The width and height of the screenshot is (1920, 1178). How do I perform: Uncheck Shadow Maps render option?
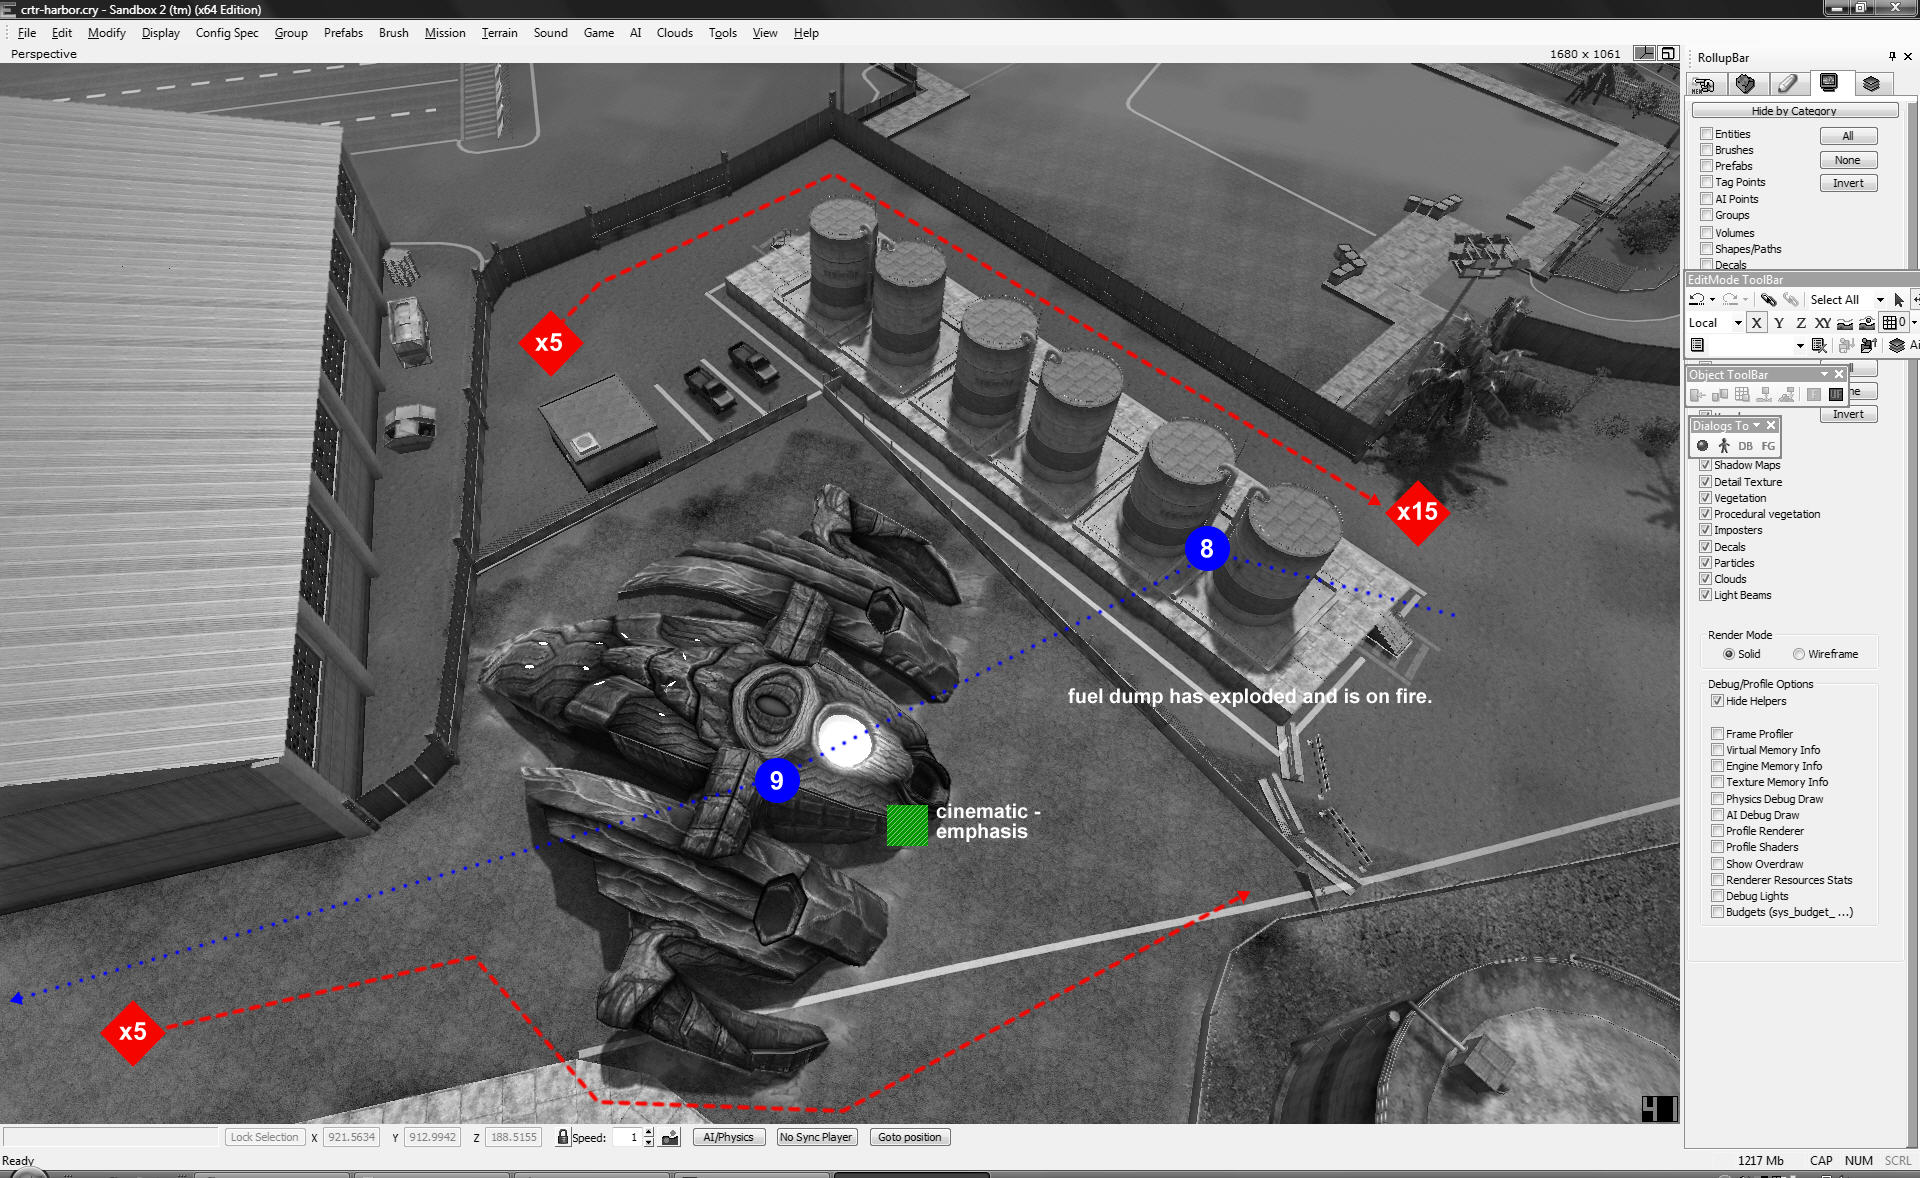pyautogui.click(x=1706, y=465)
